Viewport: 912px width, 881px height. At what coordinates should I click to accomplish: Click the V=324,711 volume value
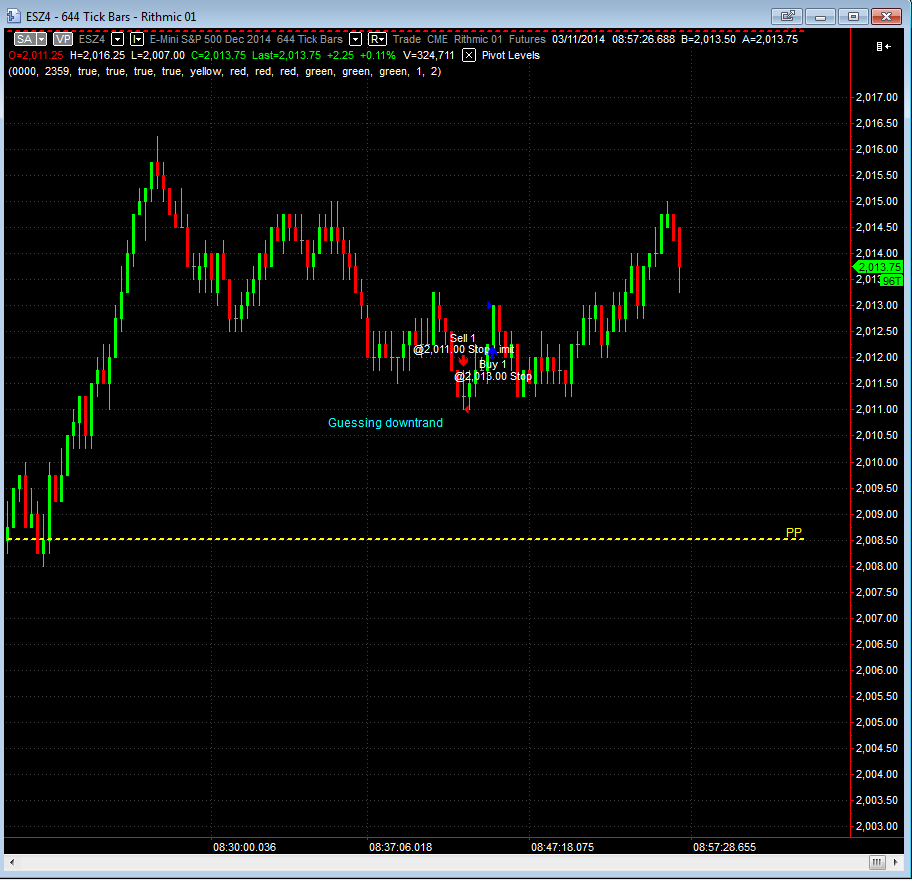pyautogui.click(x=429, y=55)
